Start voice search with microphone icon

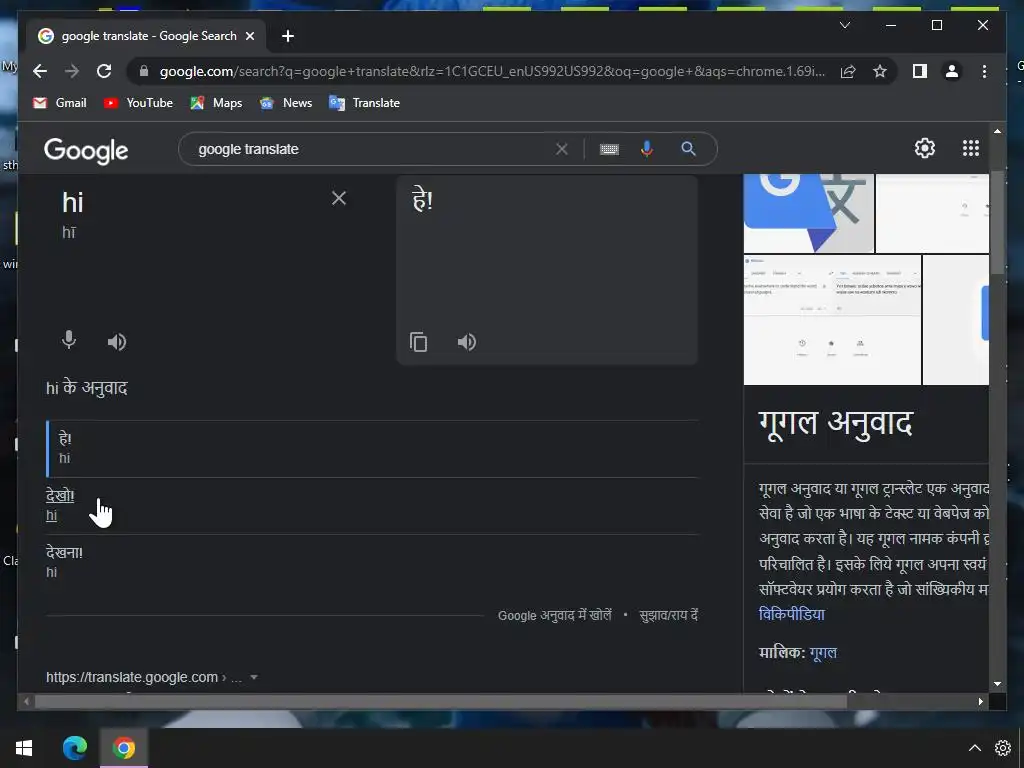647,149
